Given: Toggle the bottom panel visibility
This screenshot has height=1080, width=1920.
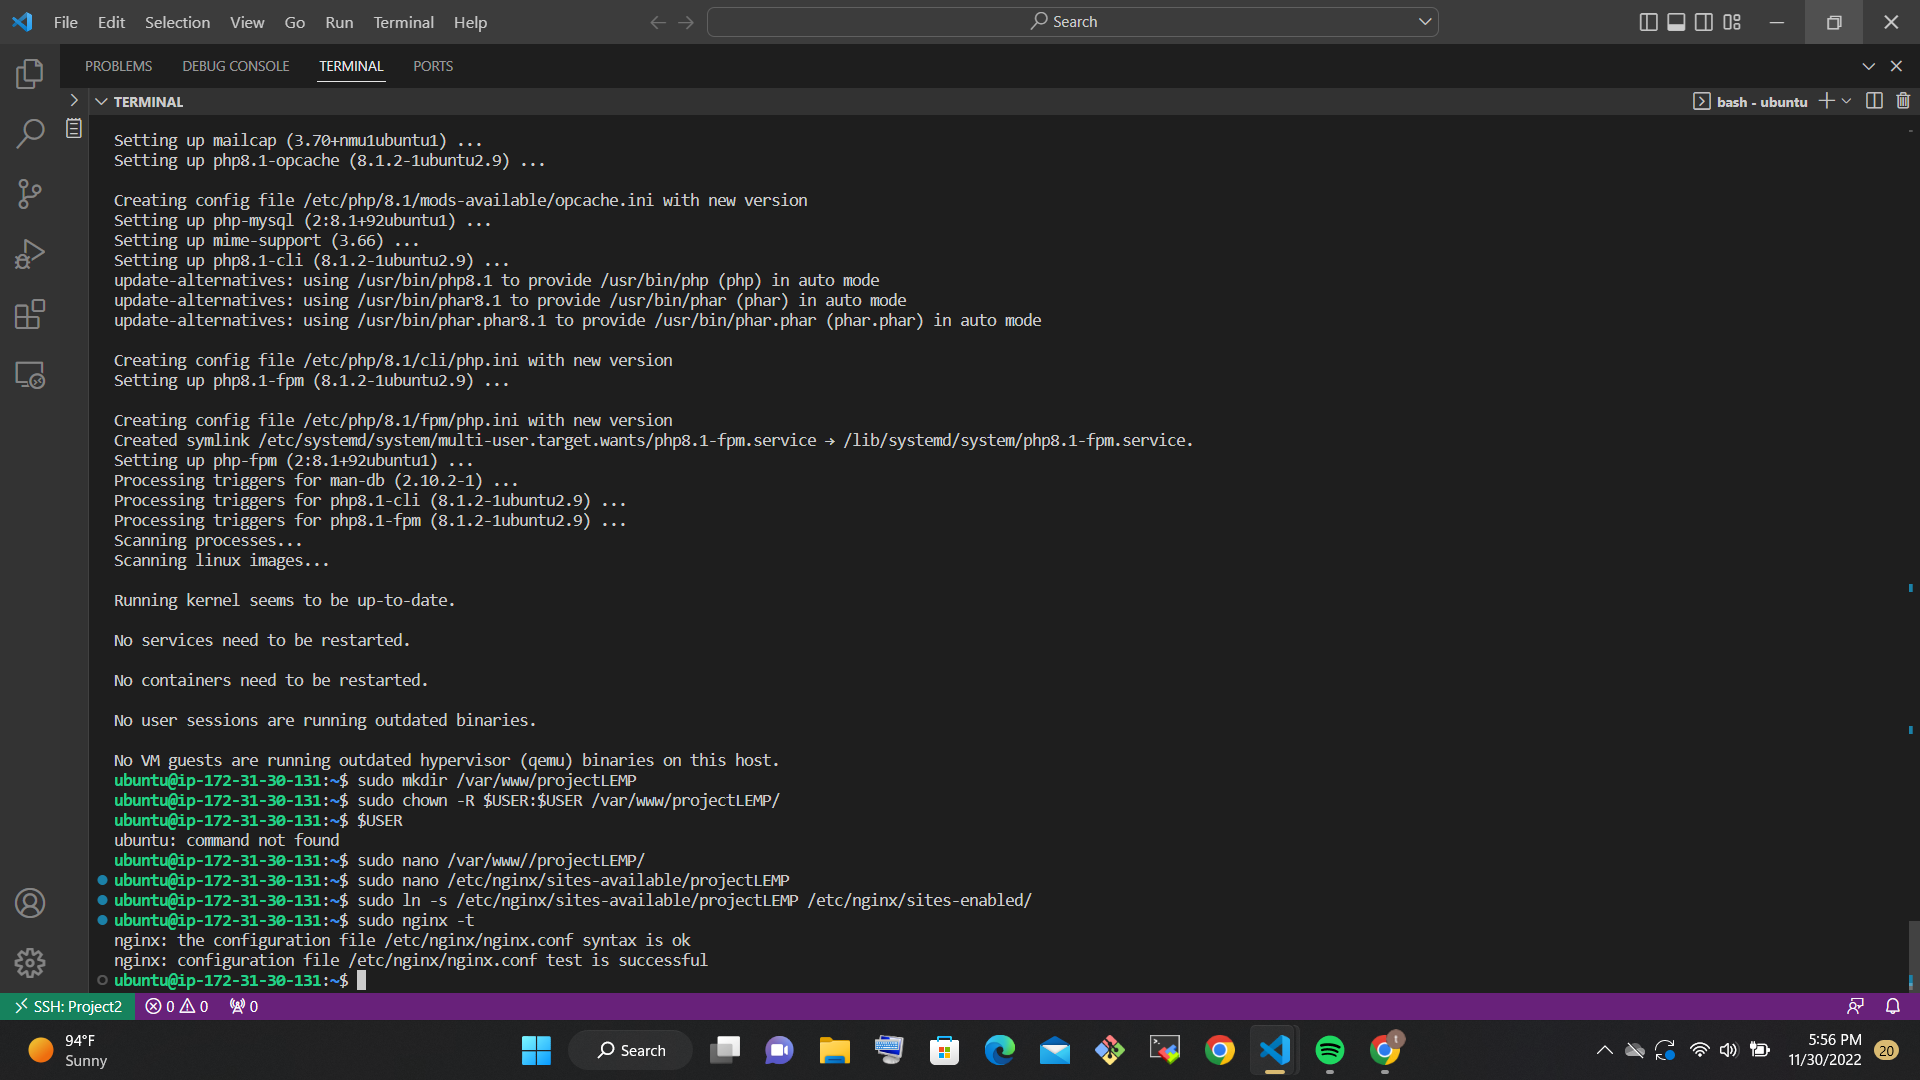Looking at the screenshot, I should coord(1677,22).
